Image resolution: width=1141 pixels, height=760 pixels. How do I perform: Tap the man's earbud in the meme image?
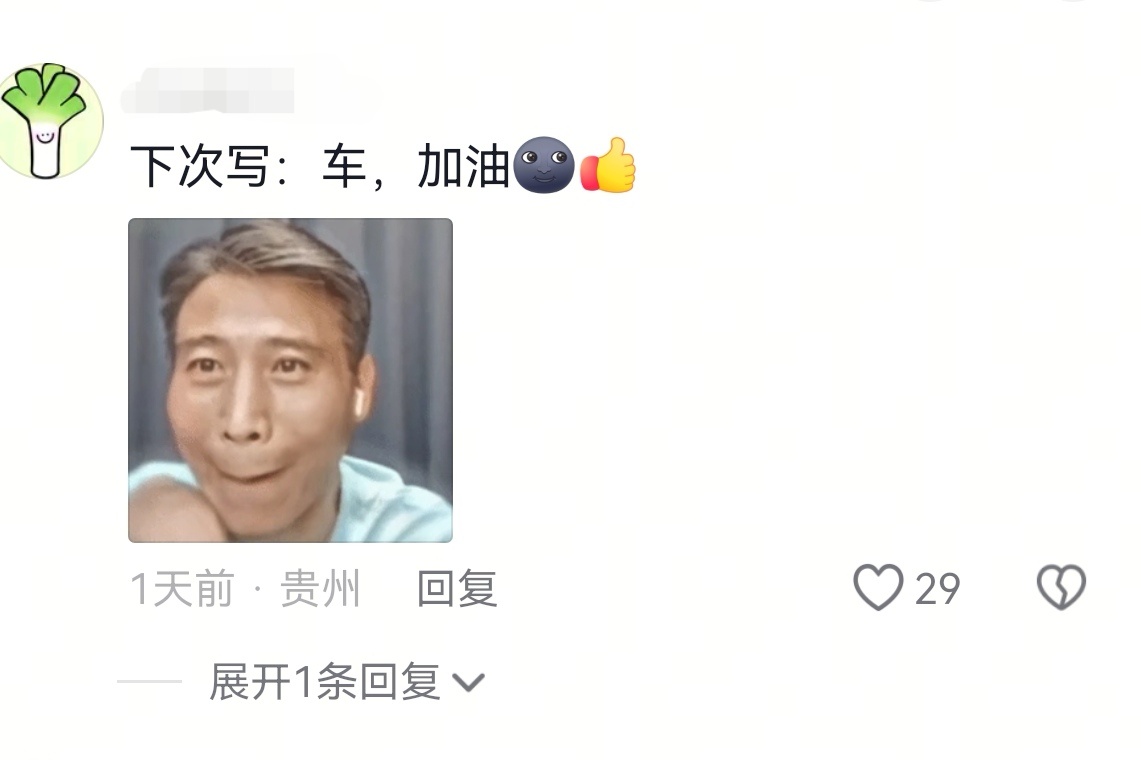(357, 400)
